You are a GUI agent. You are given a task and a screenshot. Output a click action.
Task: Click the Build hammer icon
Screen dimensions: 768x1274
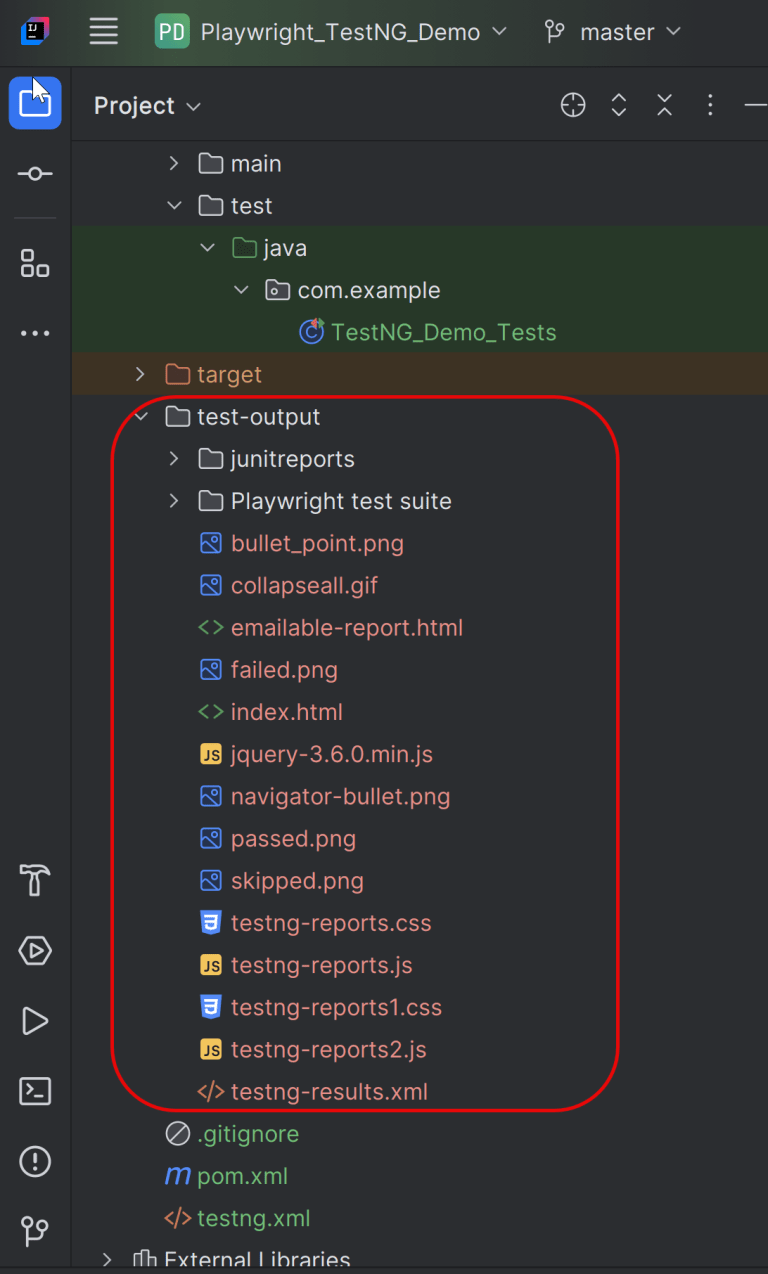(35, 881)
